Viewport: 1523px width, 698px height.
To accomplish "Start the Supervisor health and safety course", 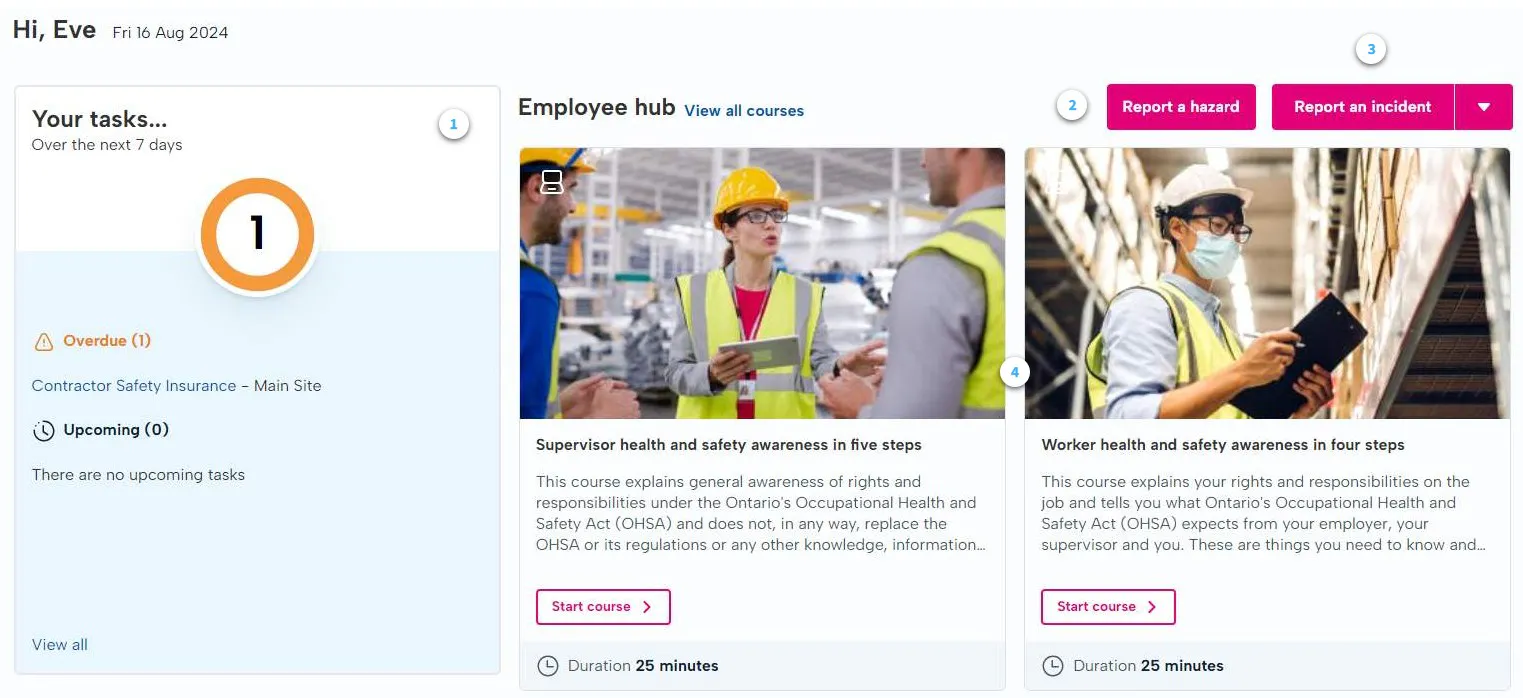I will coord(602,607).
